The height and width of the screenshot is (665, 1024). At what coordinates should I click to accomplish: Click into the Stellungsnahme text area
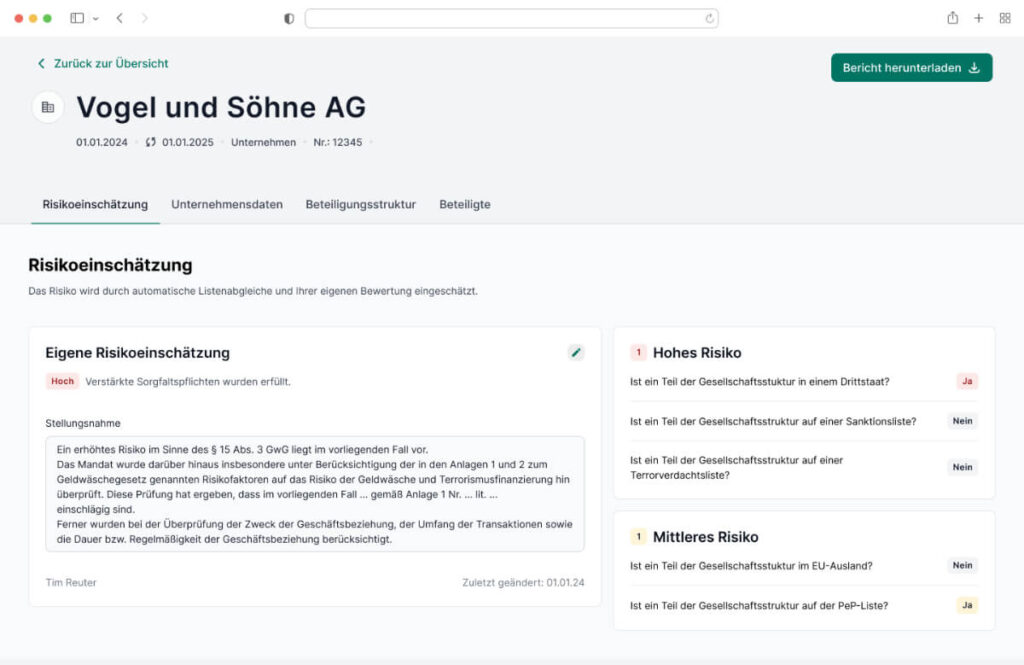tap(315, 494)
